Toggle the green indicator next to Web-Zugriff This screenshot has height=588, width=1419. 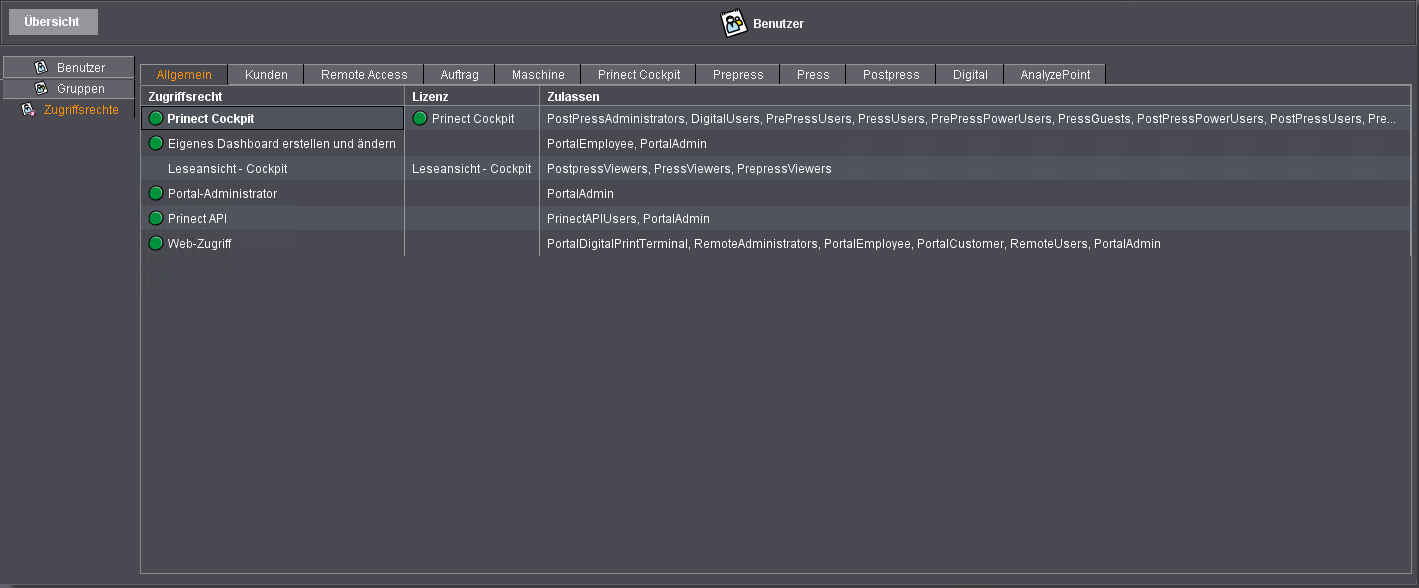(155, 243)
